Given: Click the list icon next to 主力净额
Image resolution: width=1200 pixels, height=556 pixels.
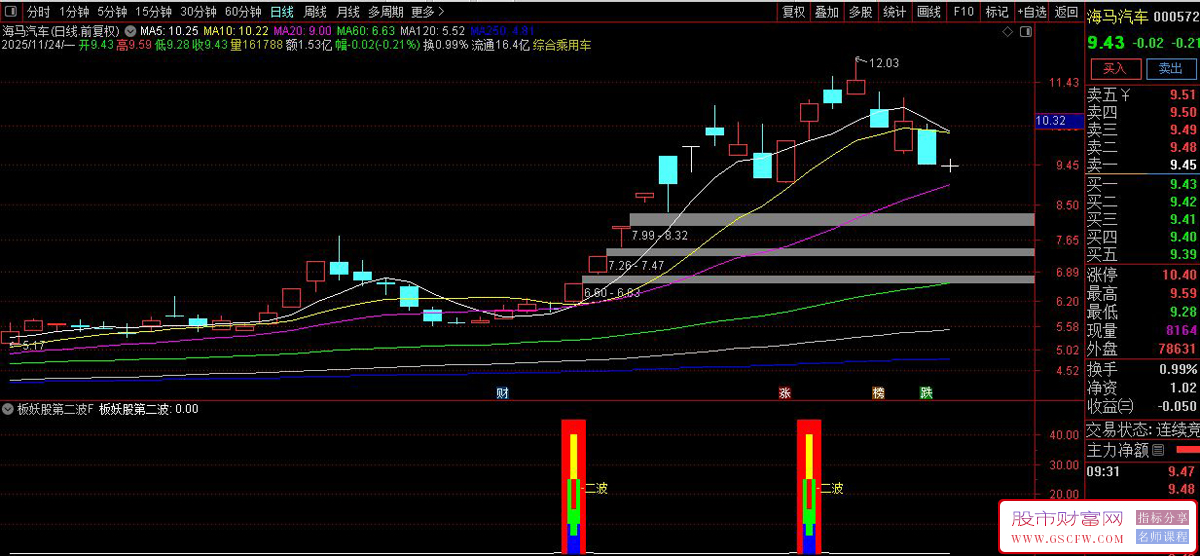Looking at the screenshot, I should (x=1158, y=450).
